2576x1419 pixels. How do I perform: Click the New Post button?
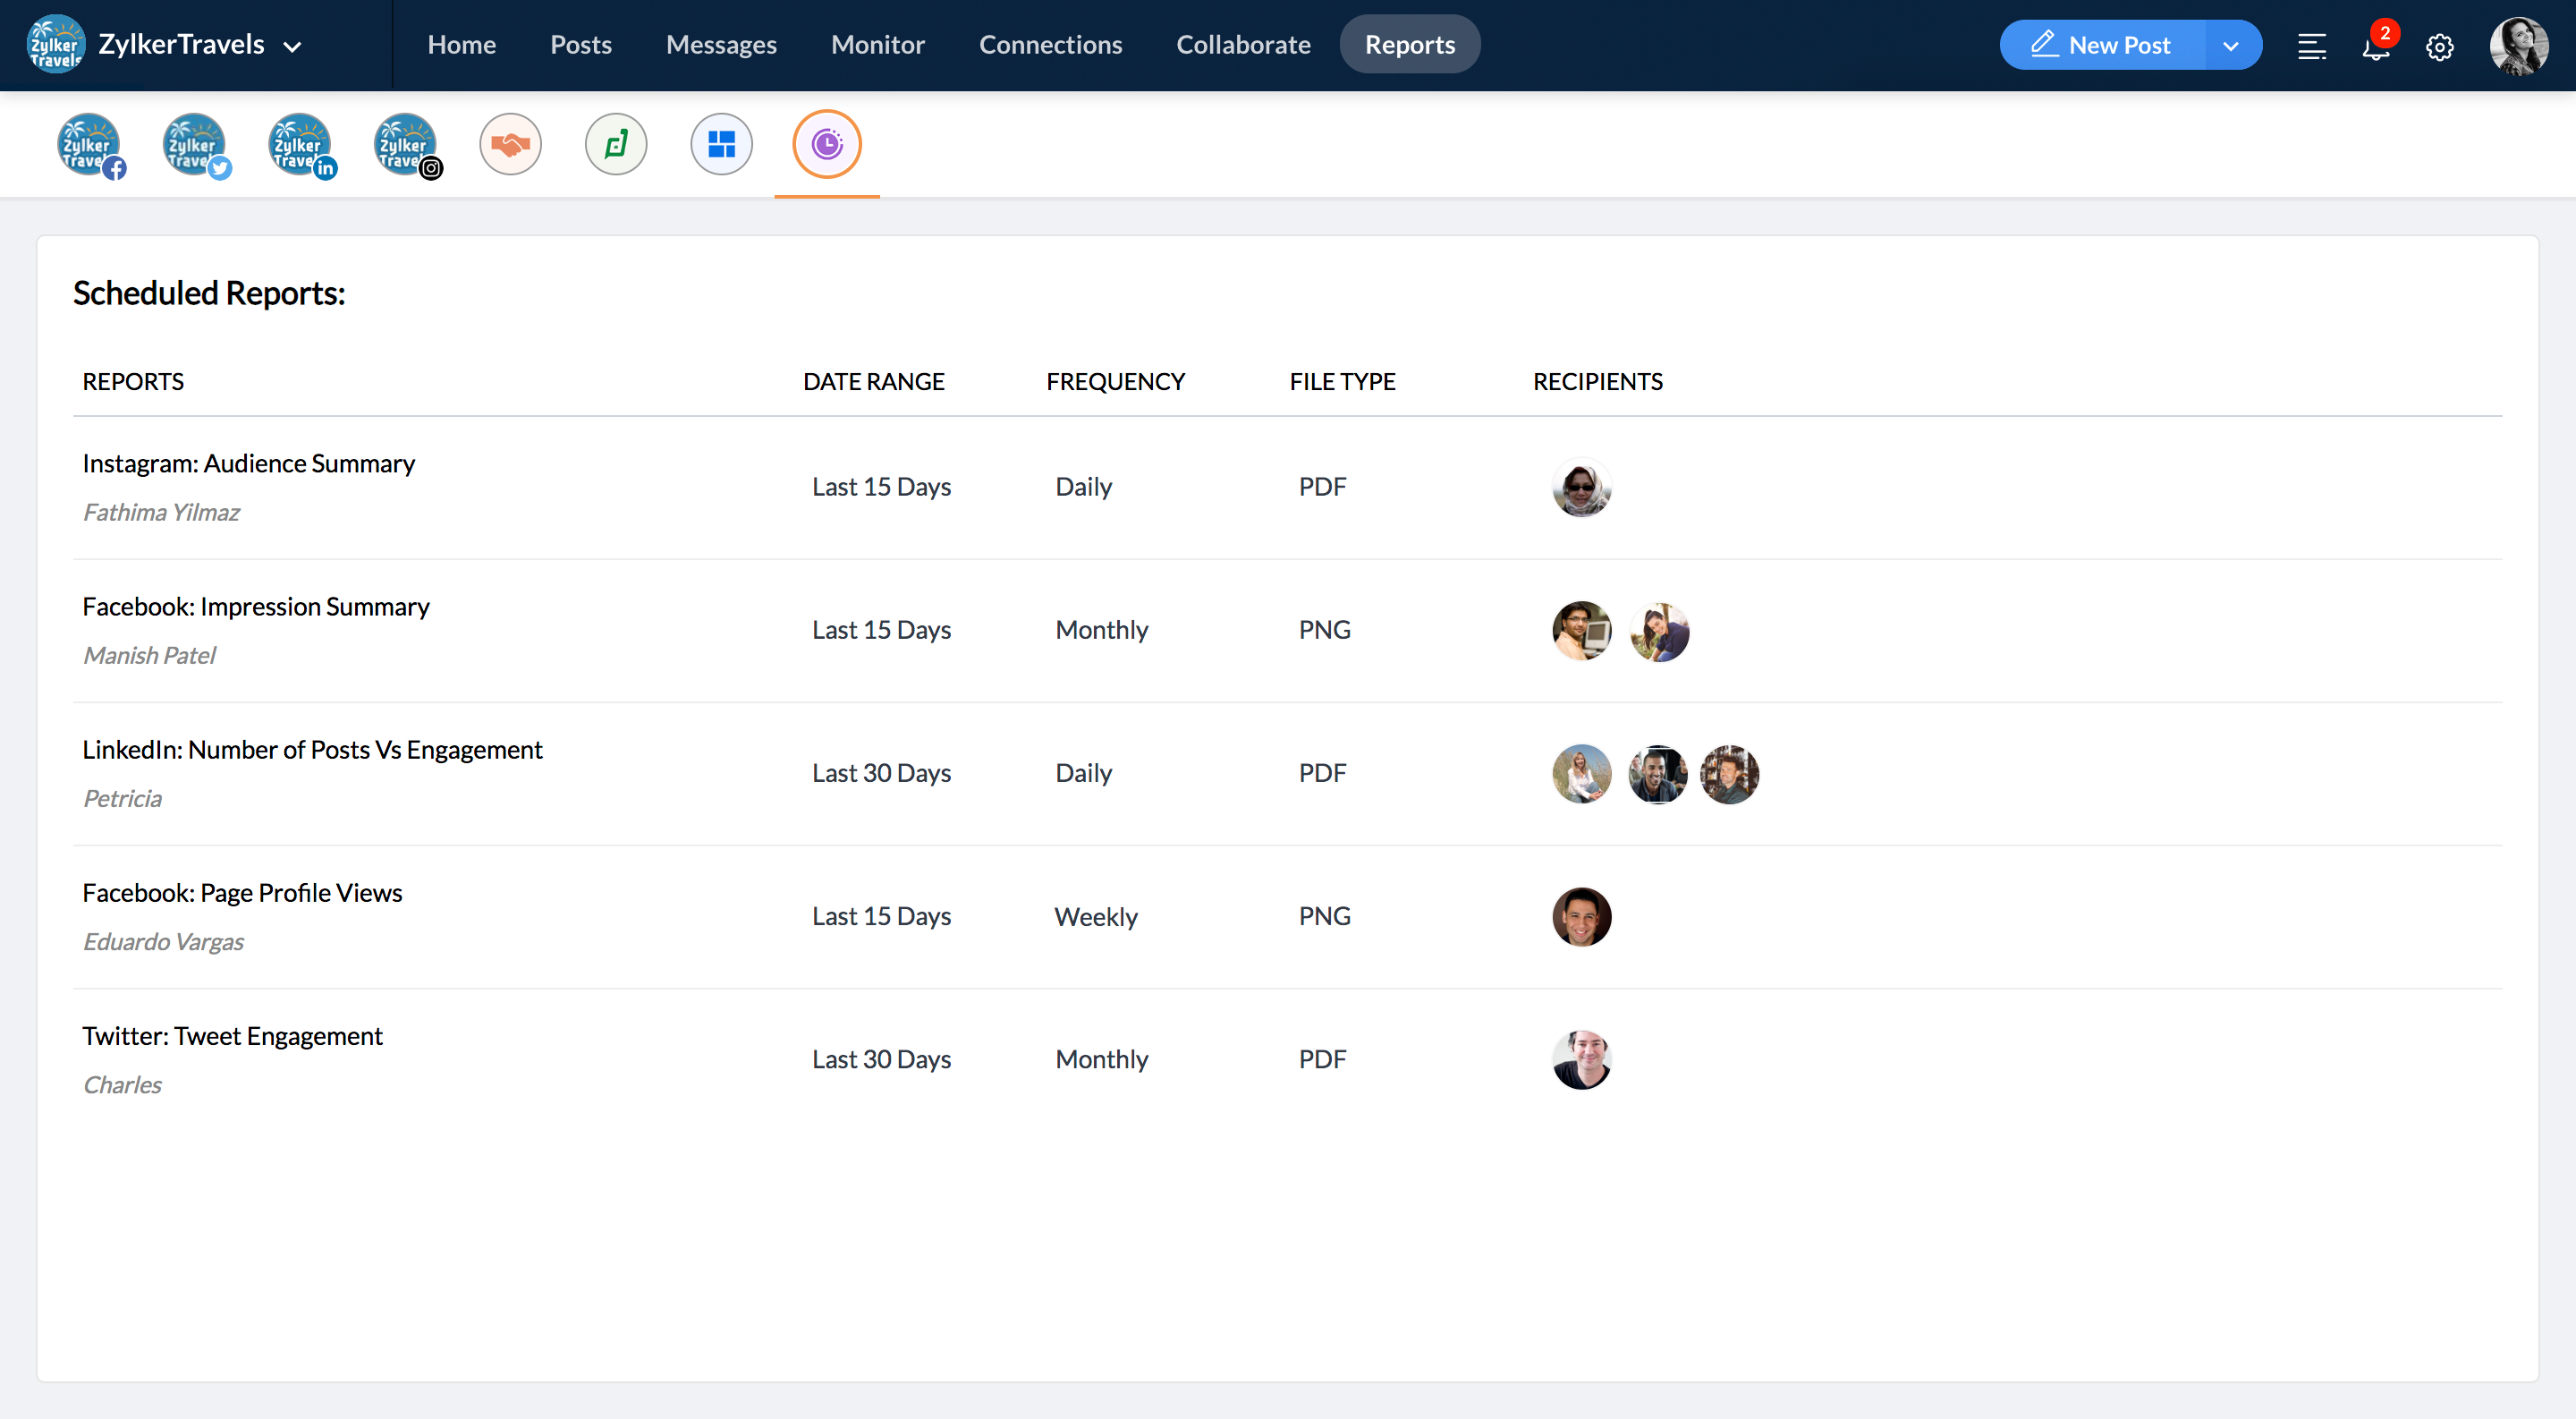(x=2101, y=45)
